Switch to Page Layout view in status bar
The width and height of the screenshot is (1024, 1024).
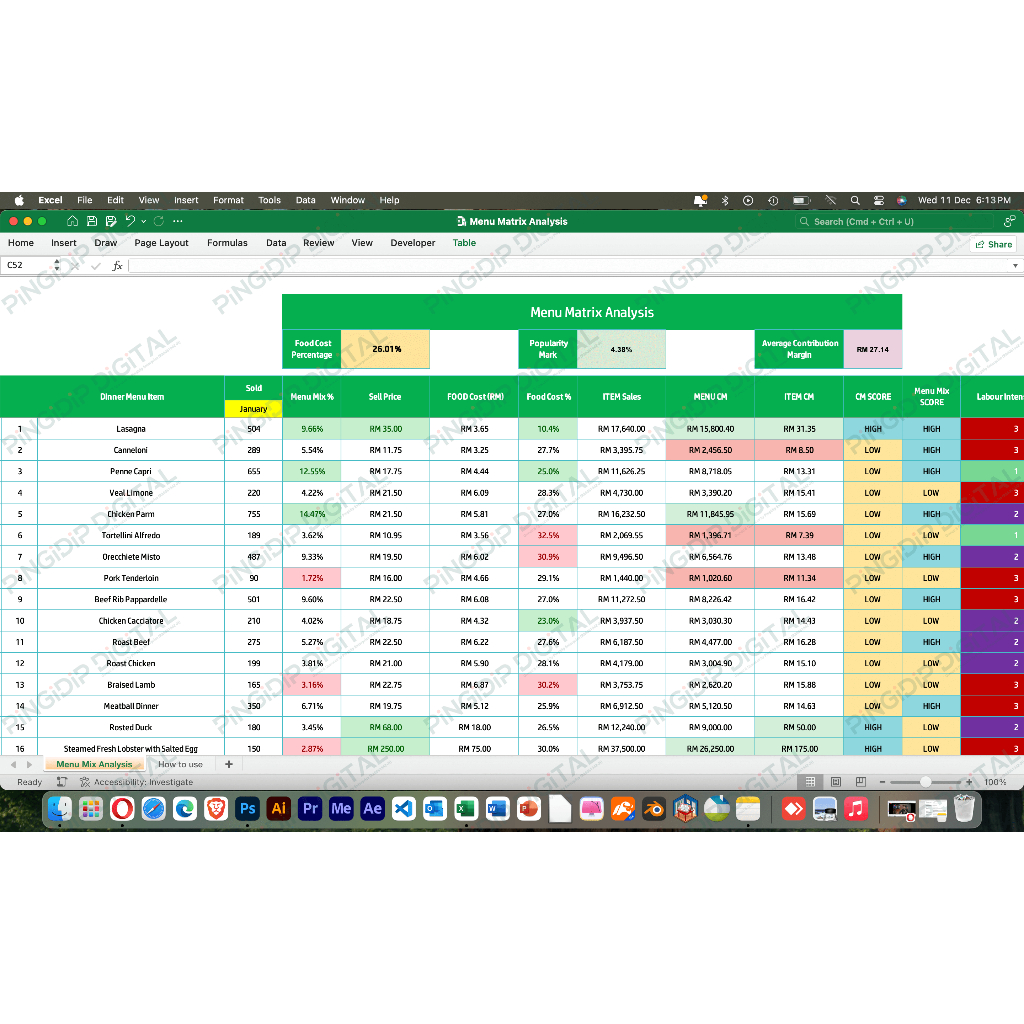(835, 782)
